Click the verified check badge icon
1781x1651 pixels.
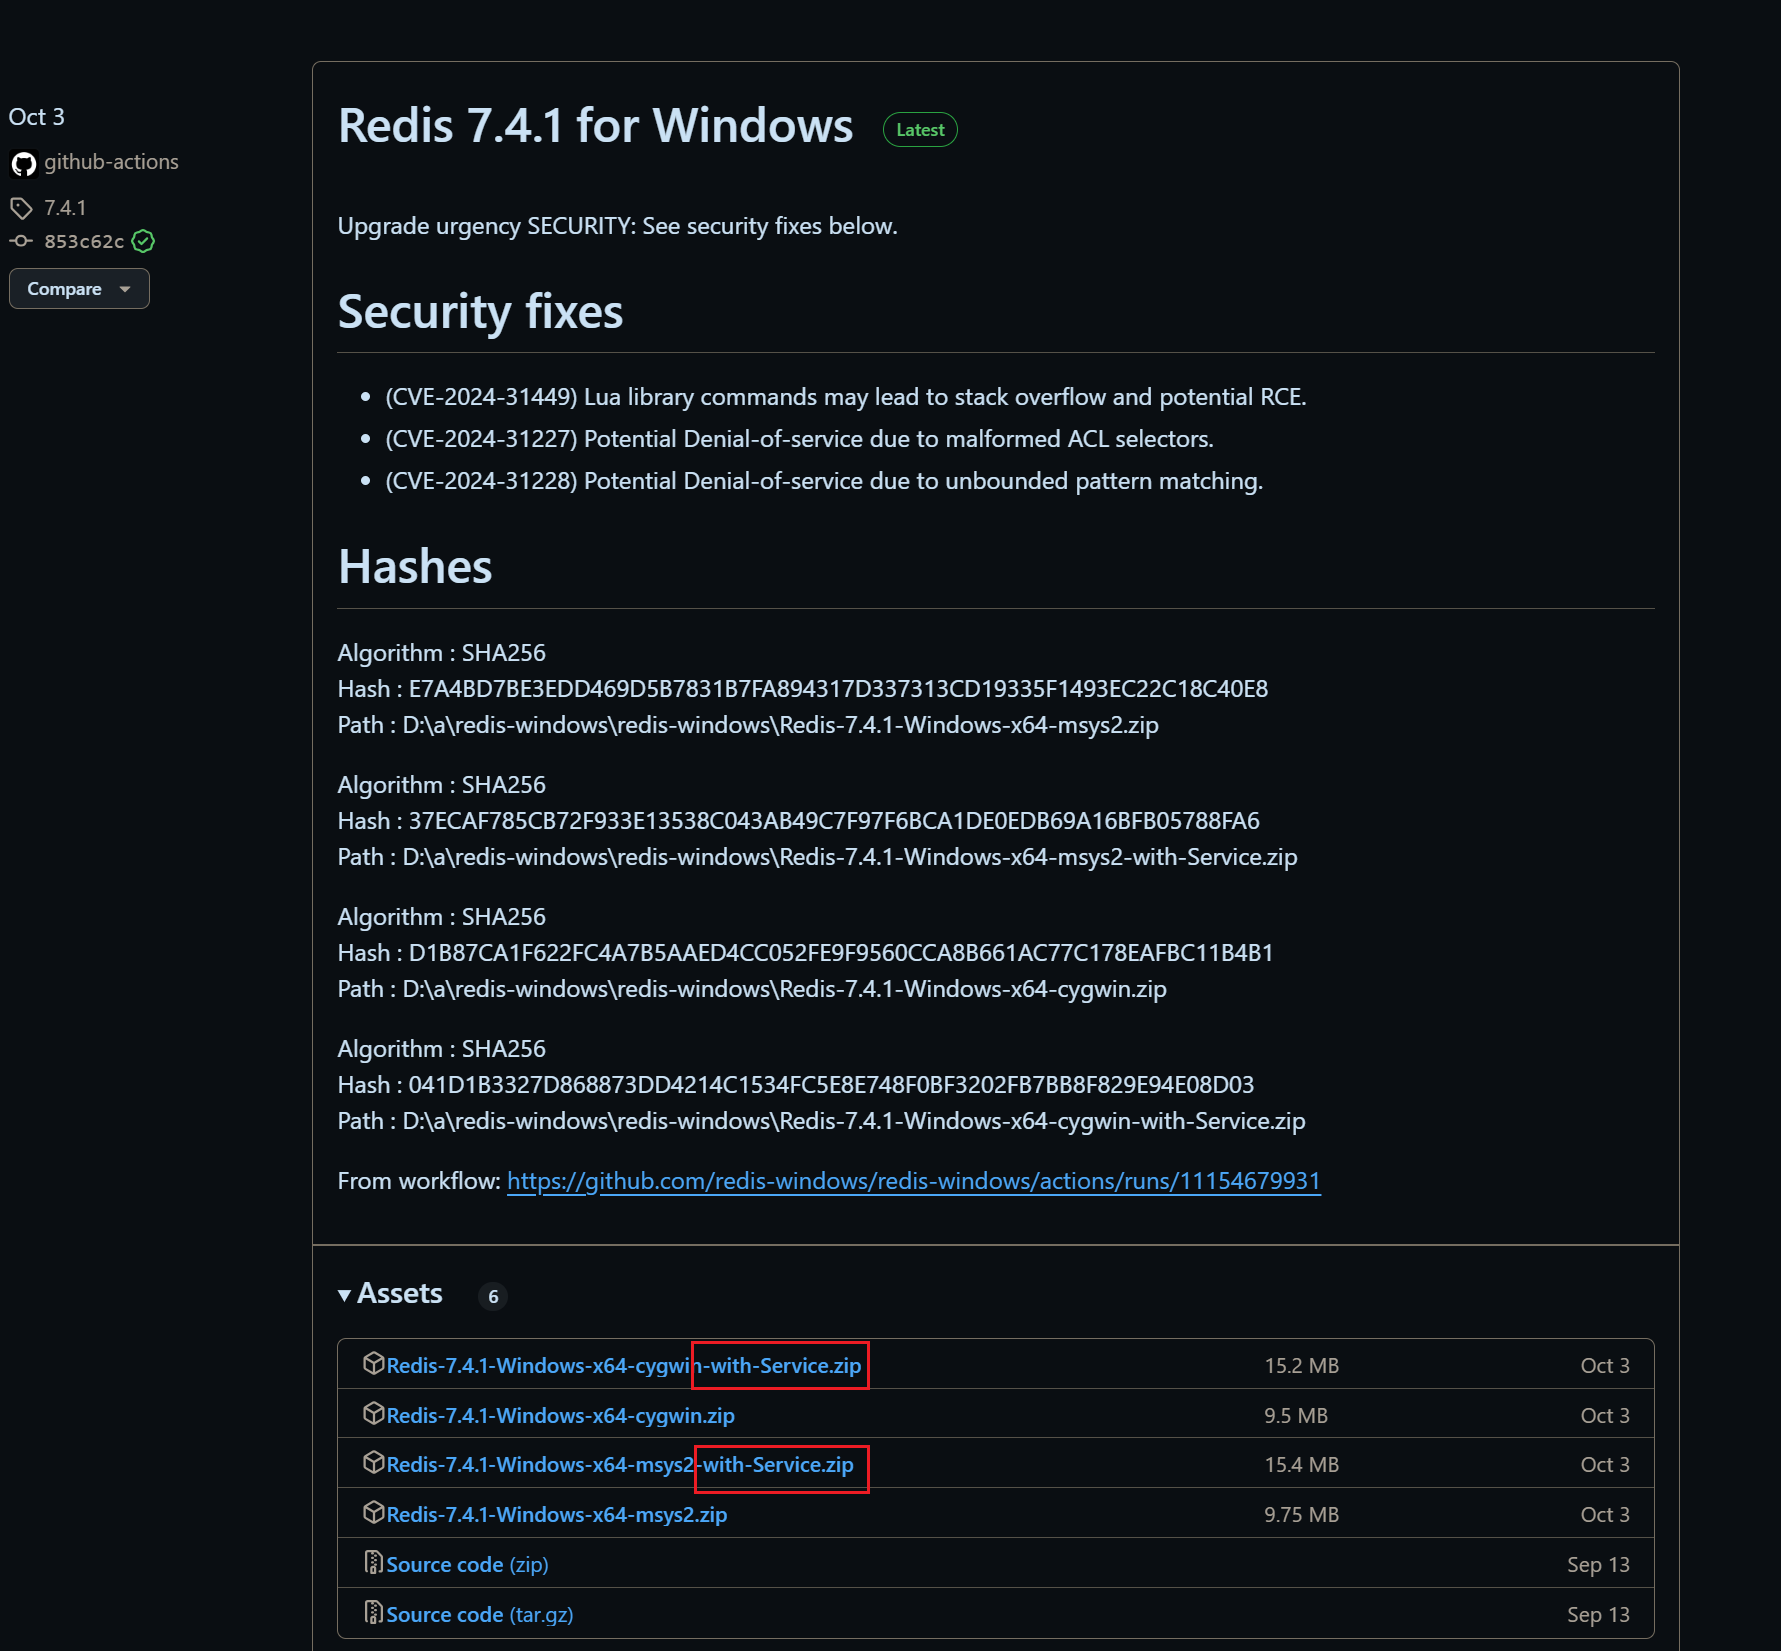(143, 241)
